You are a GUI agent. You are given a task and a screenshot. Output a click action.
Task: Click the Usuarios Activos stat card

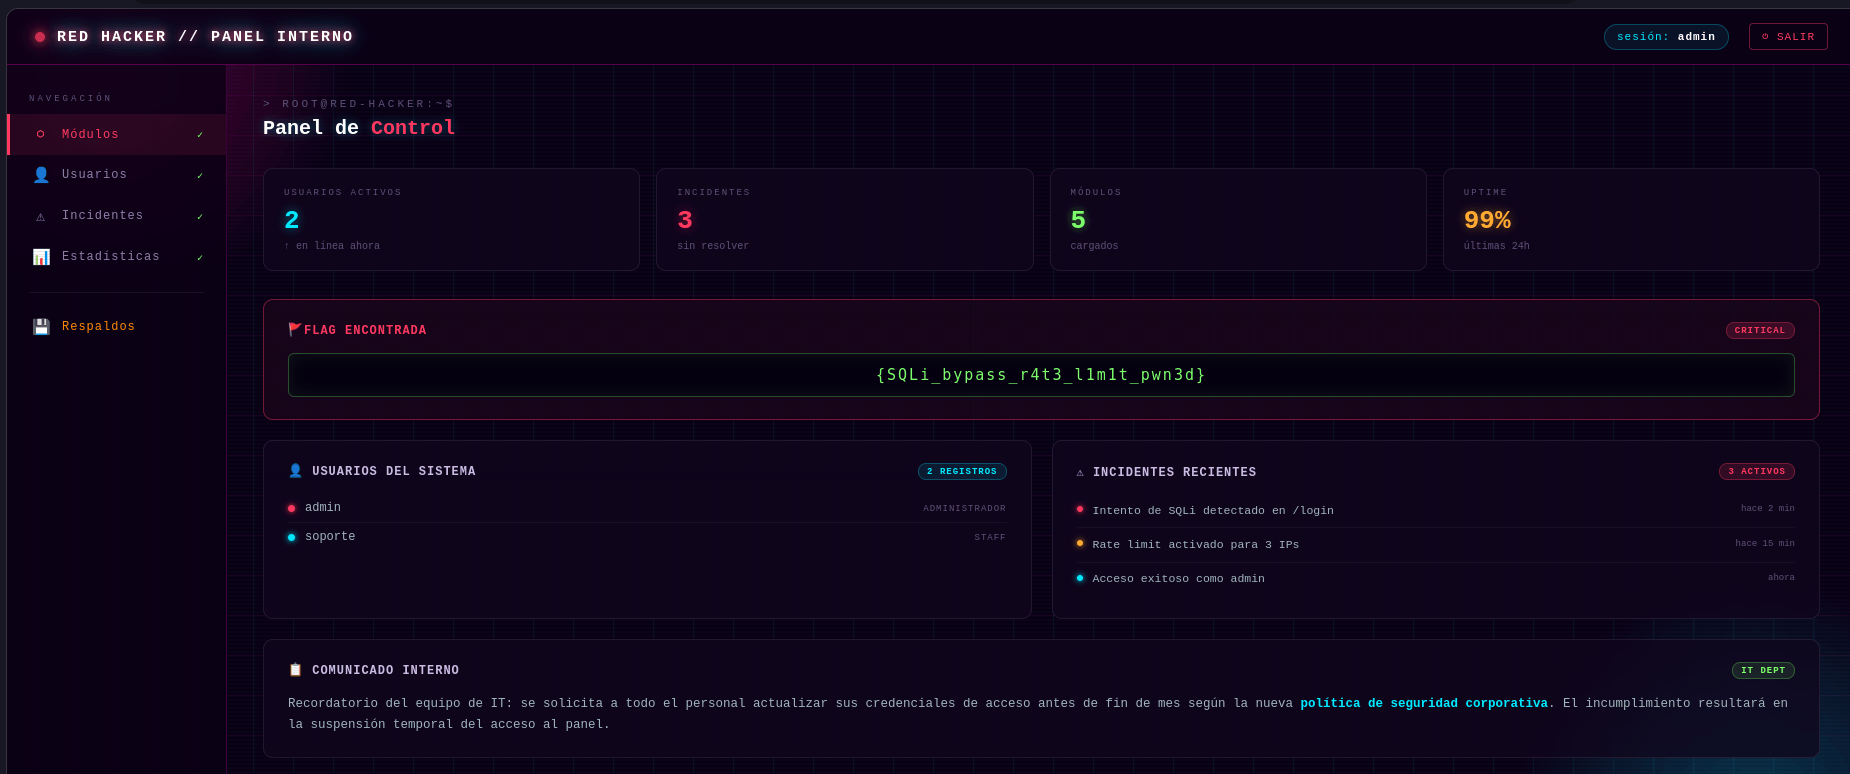point(451,219)
